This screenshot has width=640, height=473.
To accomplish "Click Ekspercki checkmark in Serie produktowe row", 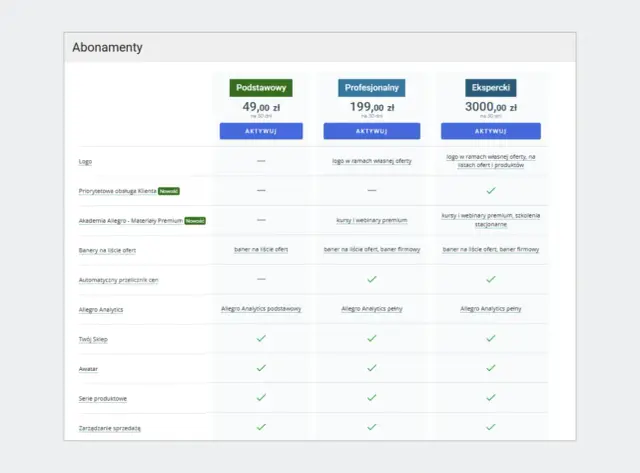I will pyautogui.click(x=491, y=397).
